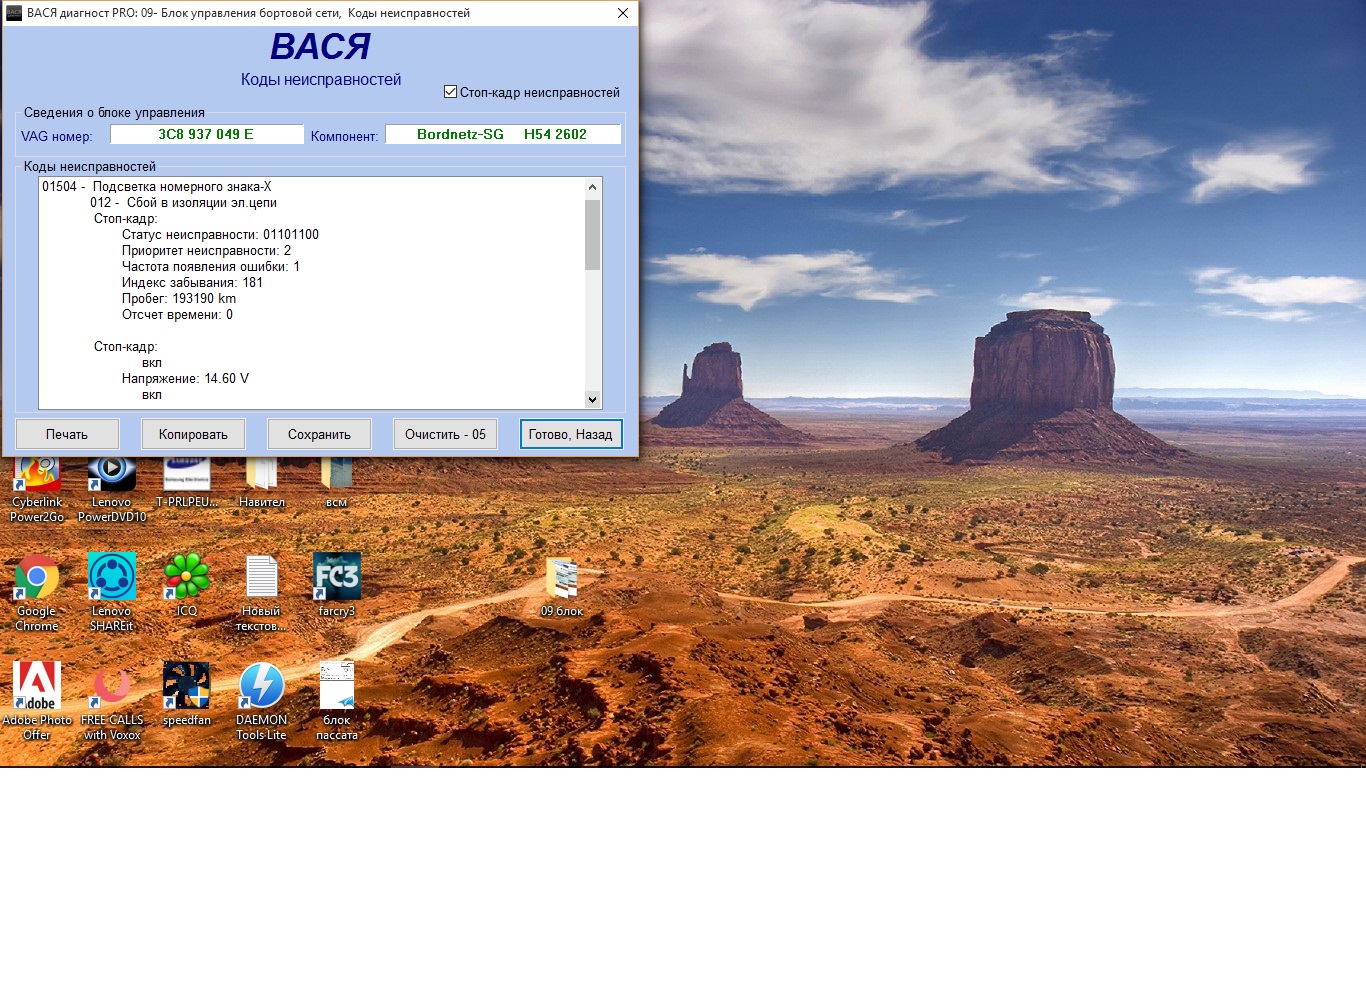Screen dimensions: 1366x1004
Task: Click the VAG номер field
Action: (206, 134)
